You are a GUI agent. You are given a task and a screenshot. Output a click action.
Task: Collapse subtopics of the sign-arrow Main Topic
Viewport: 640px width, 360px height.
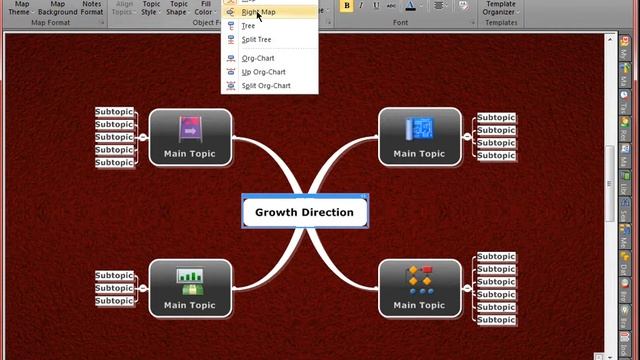(x=143, y=137)
